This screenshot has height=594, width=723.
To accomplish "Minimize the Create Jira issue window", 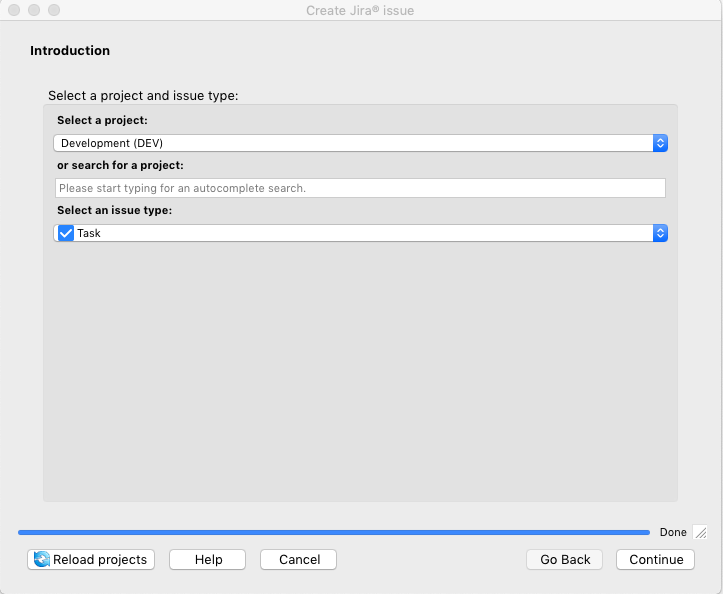I will [x=34, y=10].
